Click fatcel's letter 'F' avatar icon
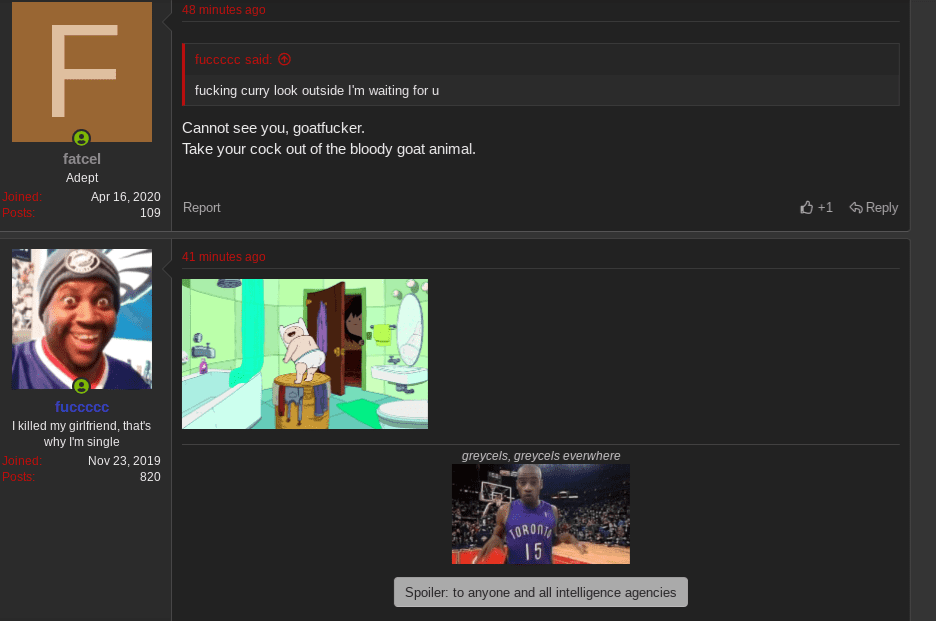Image resolution: width=936 pixels, height=621 pixels. point(81,71)
